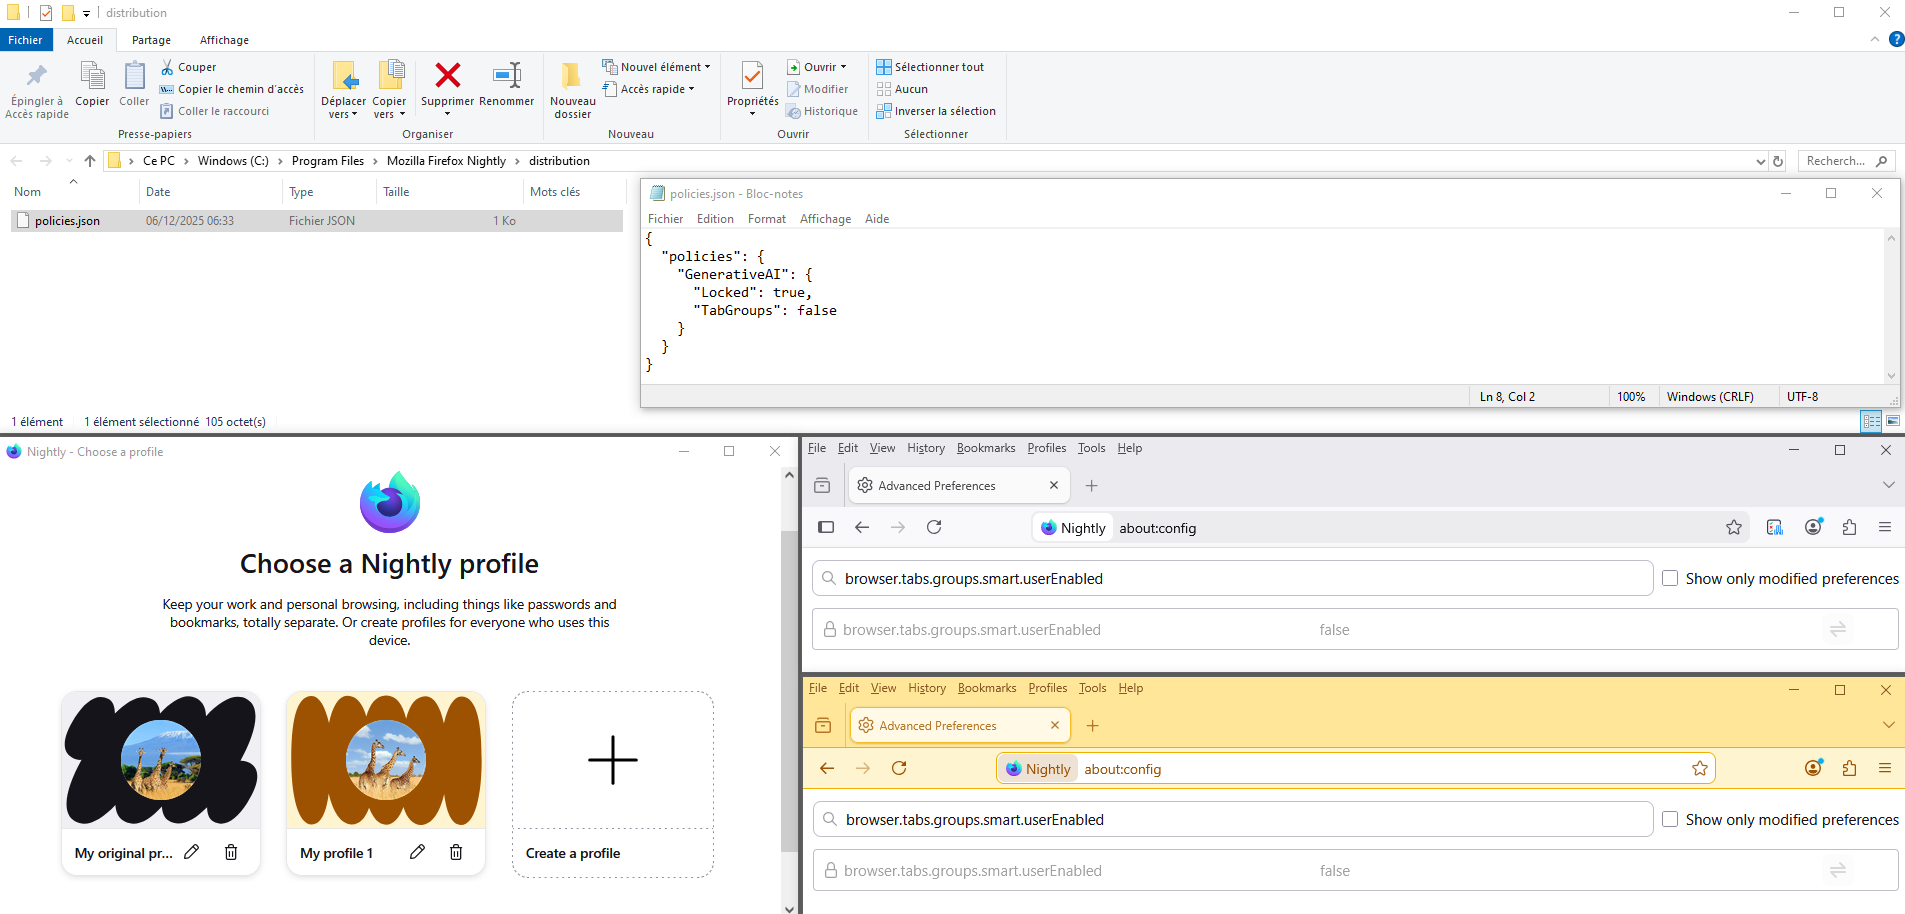Screen dimensions: 1905x914
Task: Create a folder with Nouveau dossier icon
Action: pyautogui.click(x=572, y=78)
